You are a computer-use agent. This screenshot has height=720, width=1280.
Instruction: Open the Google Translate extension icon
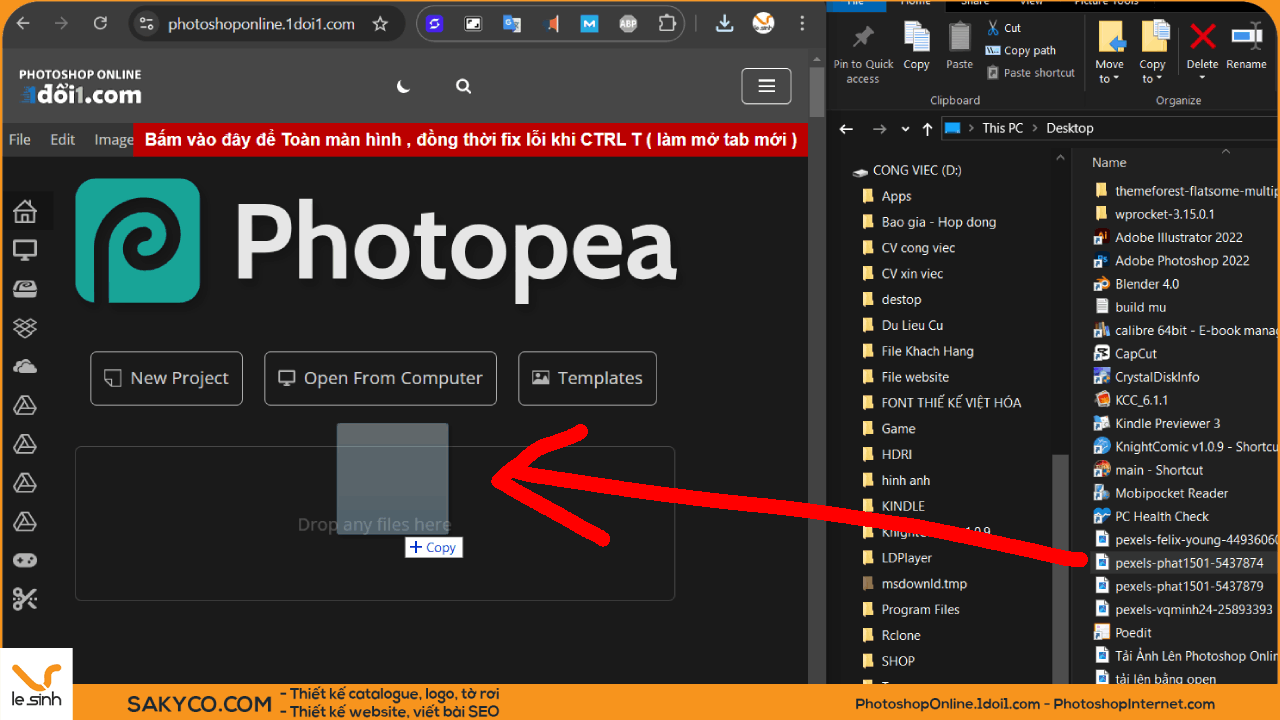pos(512,23)
